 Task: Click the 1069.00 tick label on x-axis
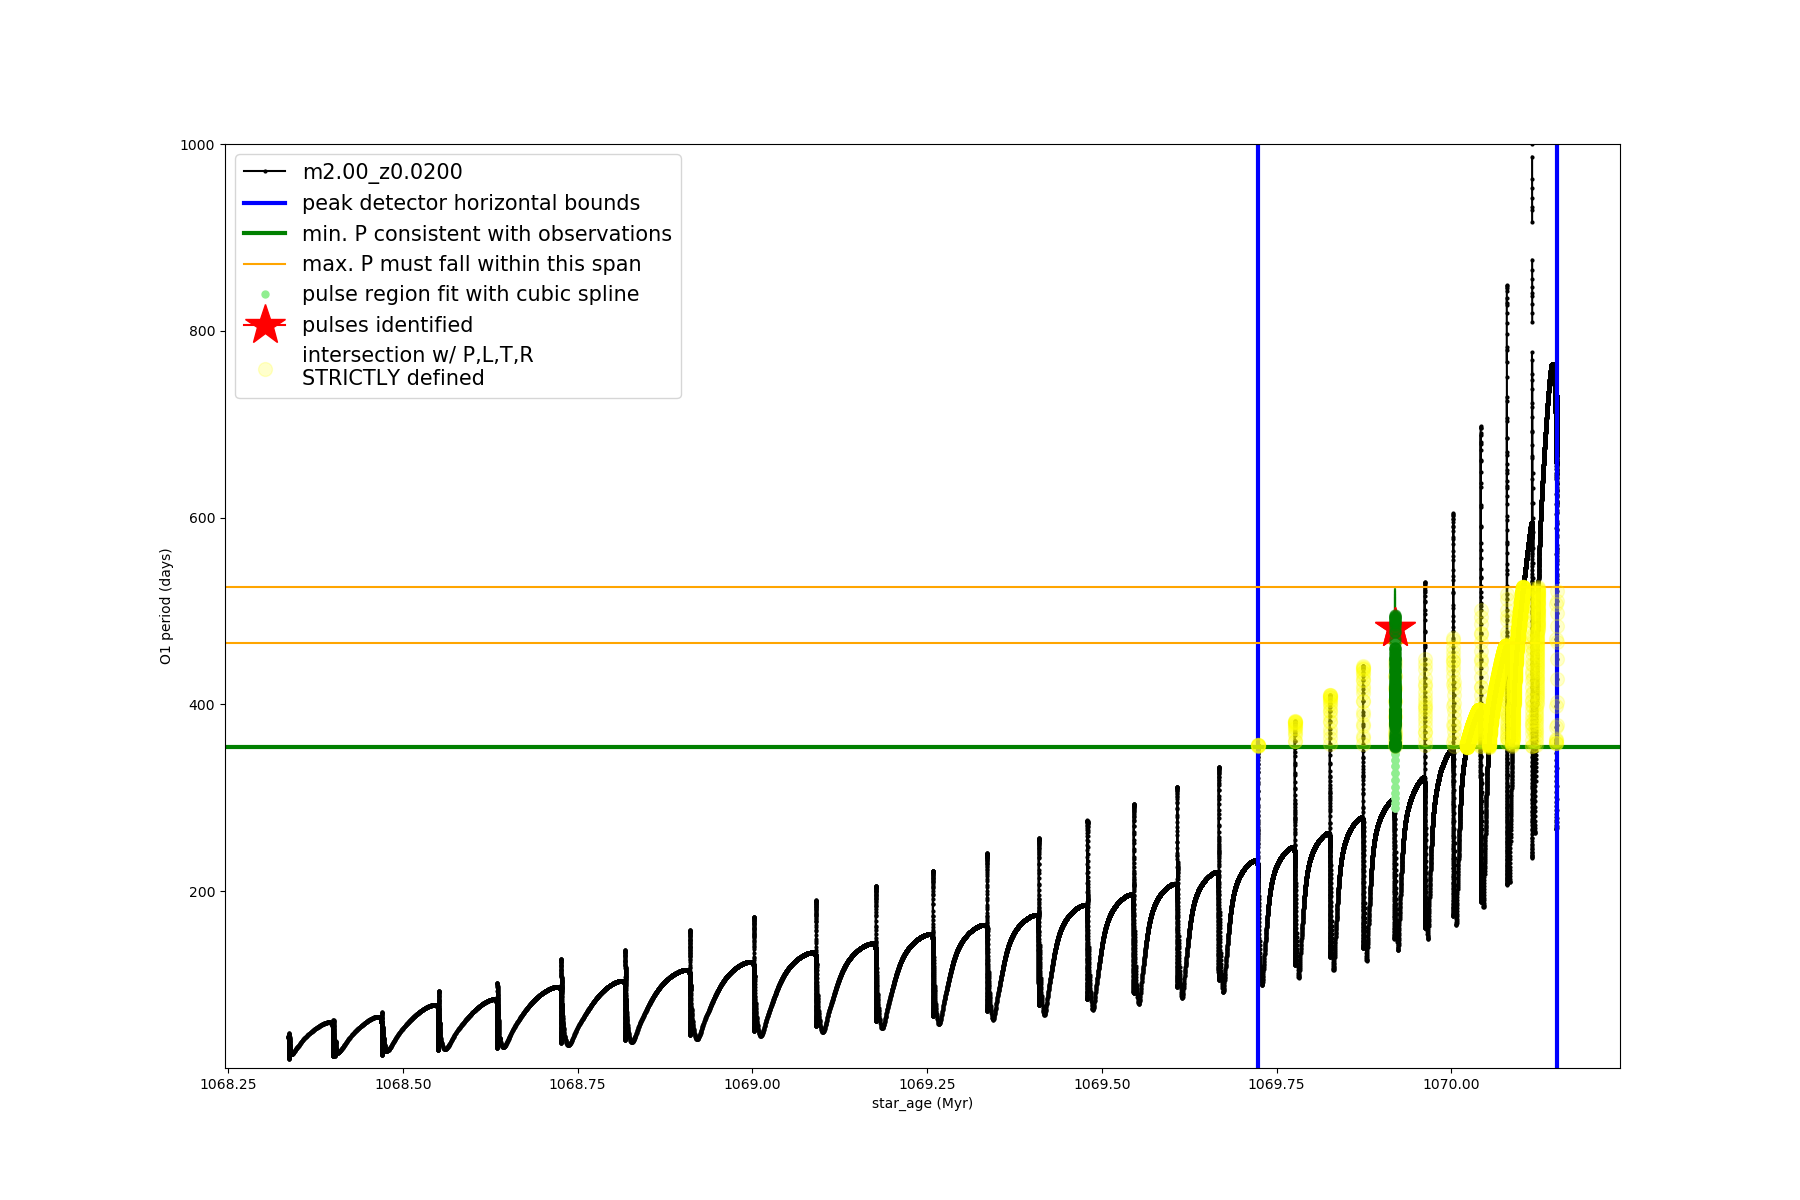click(752, 1084)
